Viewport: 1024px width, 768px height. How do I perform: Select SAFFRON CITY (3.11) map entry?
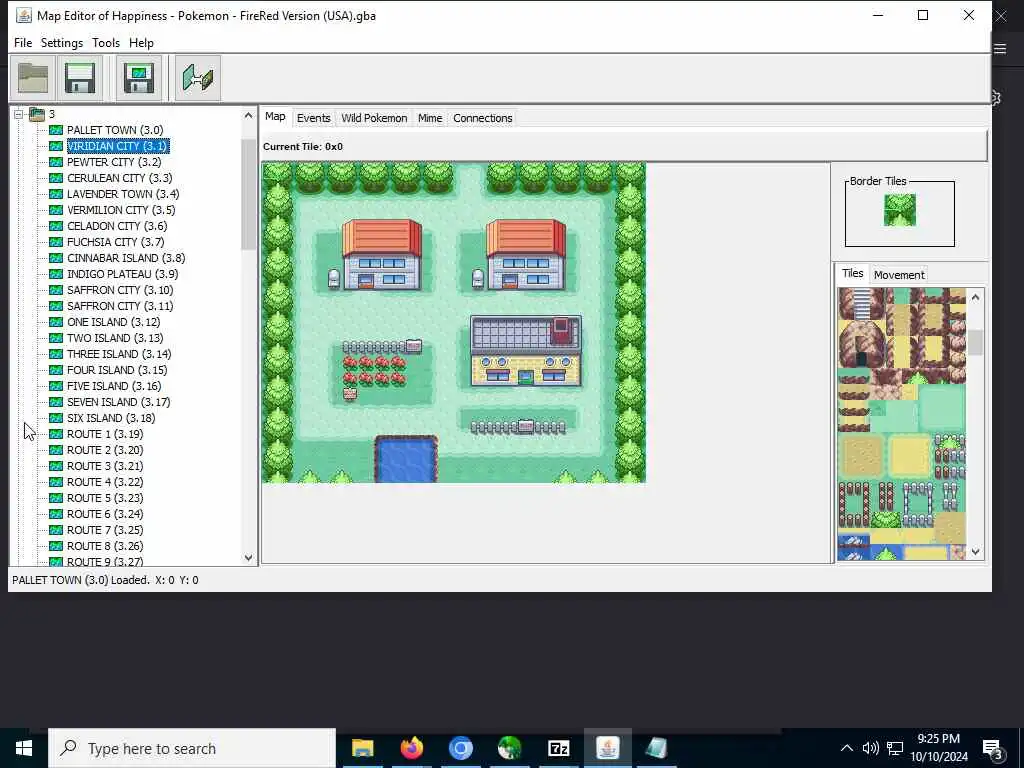[120, 306]
